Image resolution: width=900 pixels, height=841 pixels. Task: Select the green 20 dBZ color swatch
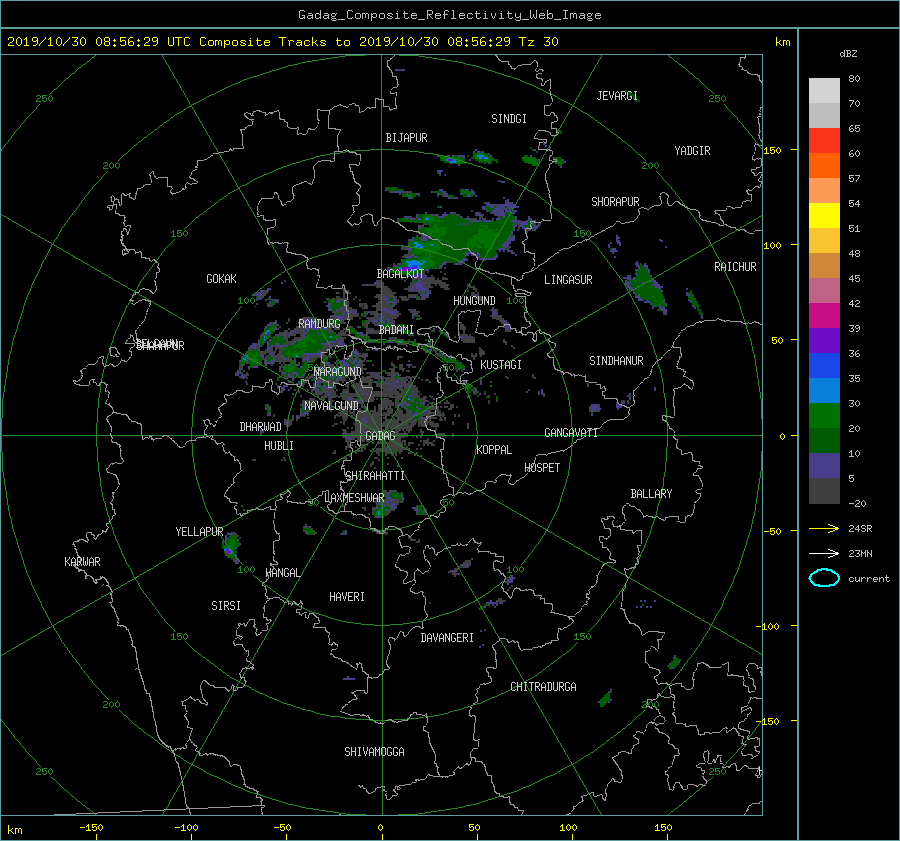coord(824,416)
